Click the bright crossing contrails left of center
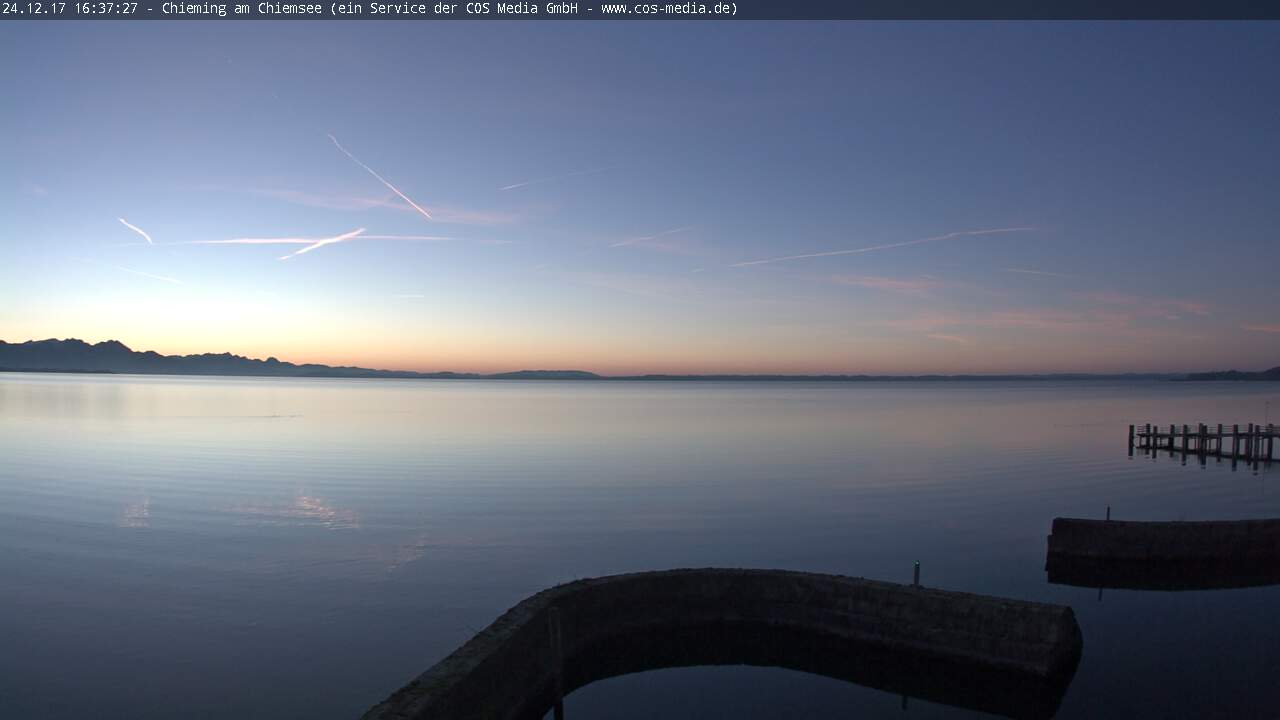The image size is (1280, 720). pyautogui.click(x=320, y=242)
